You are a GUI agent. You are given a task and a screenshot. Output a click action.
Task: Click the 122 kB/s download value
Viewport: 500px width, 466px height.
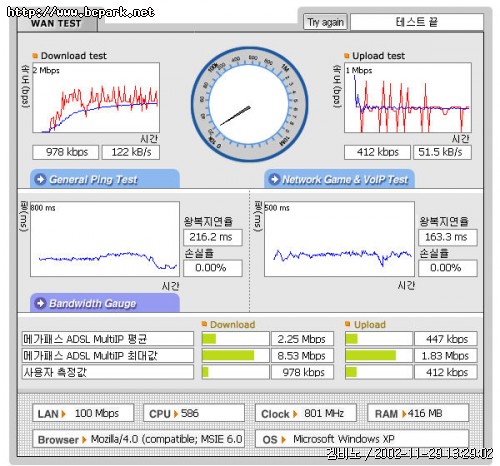tap(131, 152)
